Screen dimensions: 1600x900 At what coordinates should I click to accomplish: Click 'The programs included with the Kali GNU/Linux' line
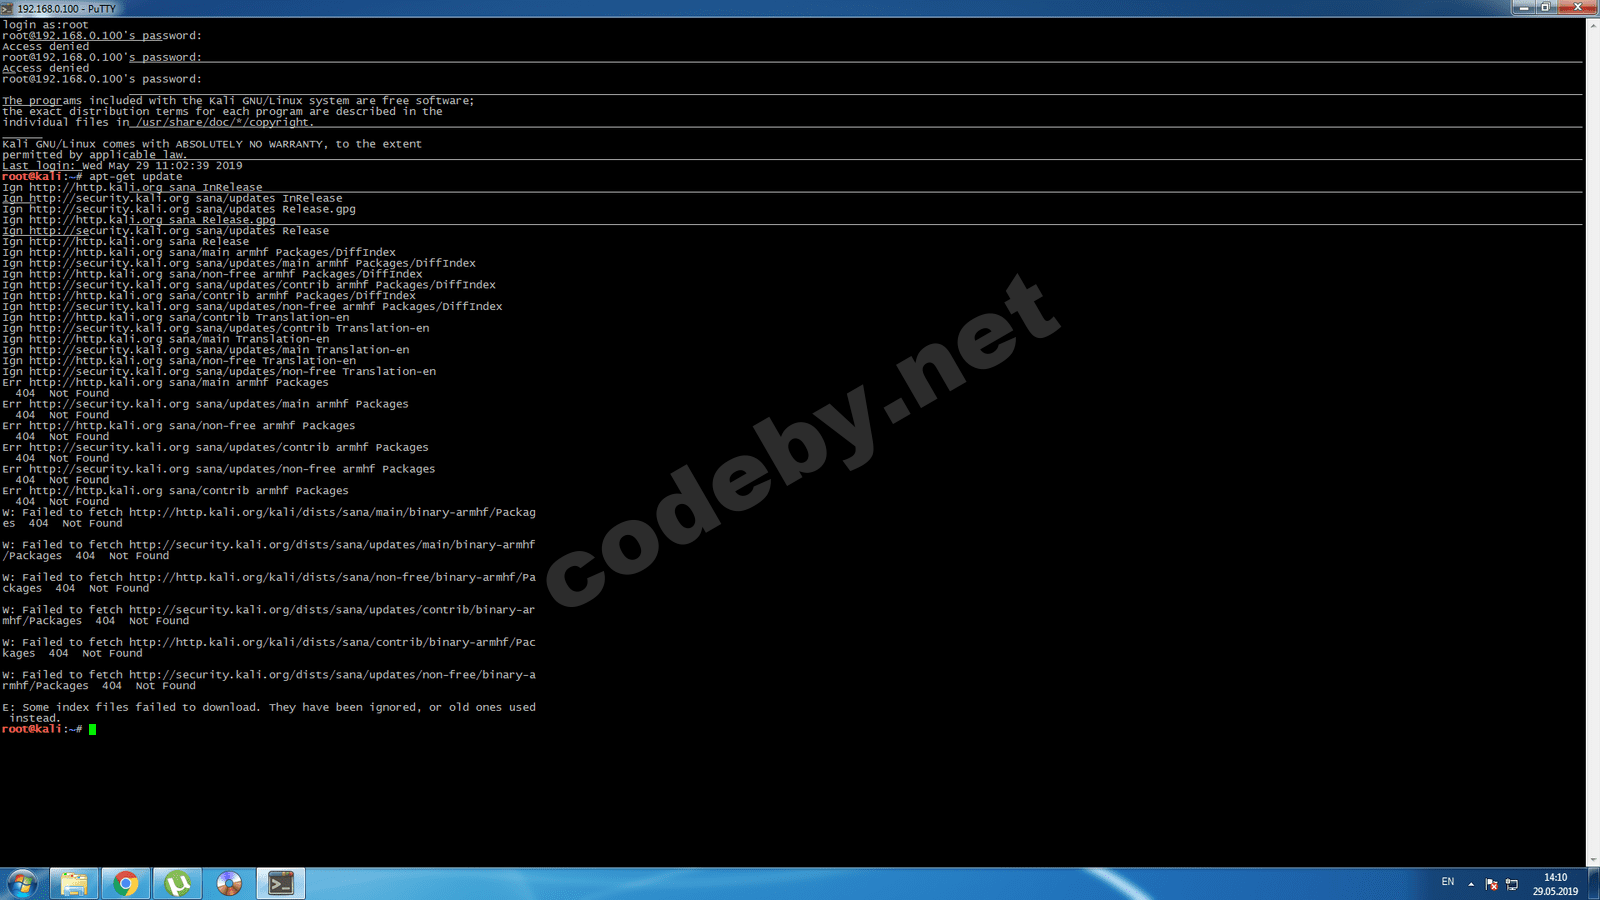click(239, 101)
